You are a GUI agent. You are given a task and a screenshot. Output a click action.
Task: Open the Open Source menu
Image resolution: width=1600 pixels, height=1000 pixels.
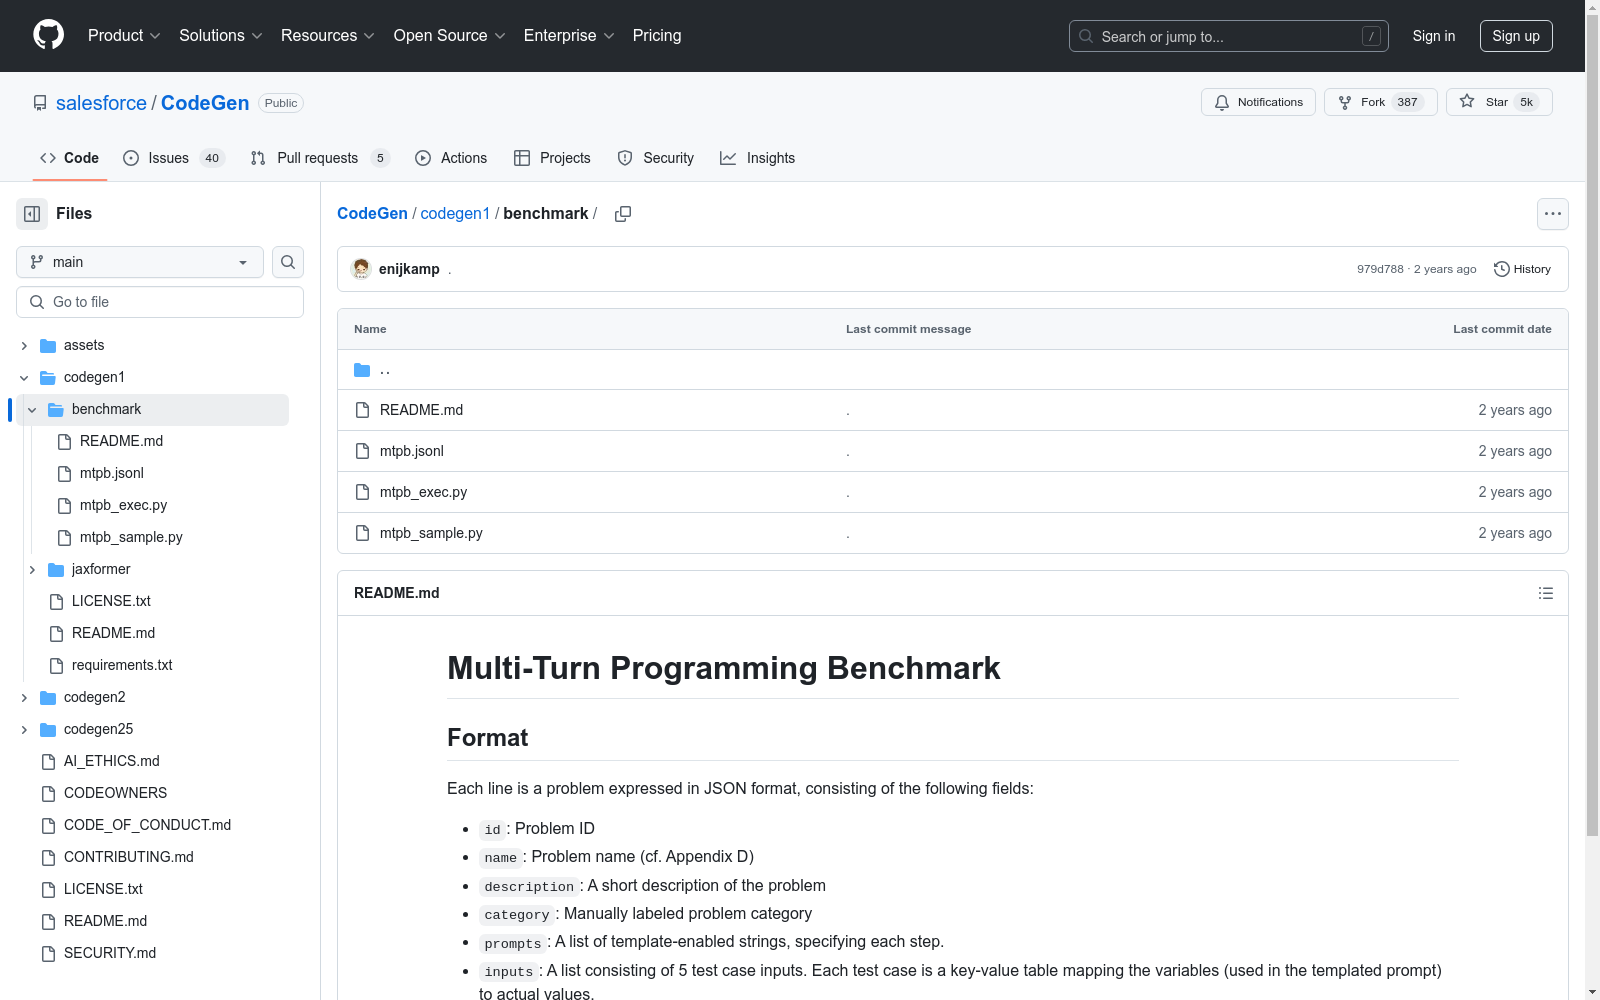(x=449, y=35)
